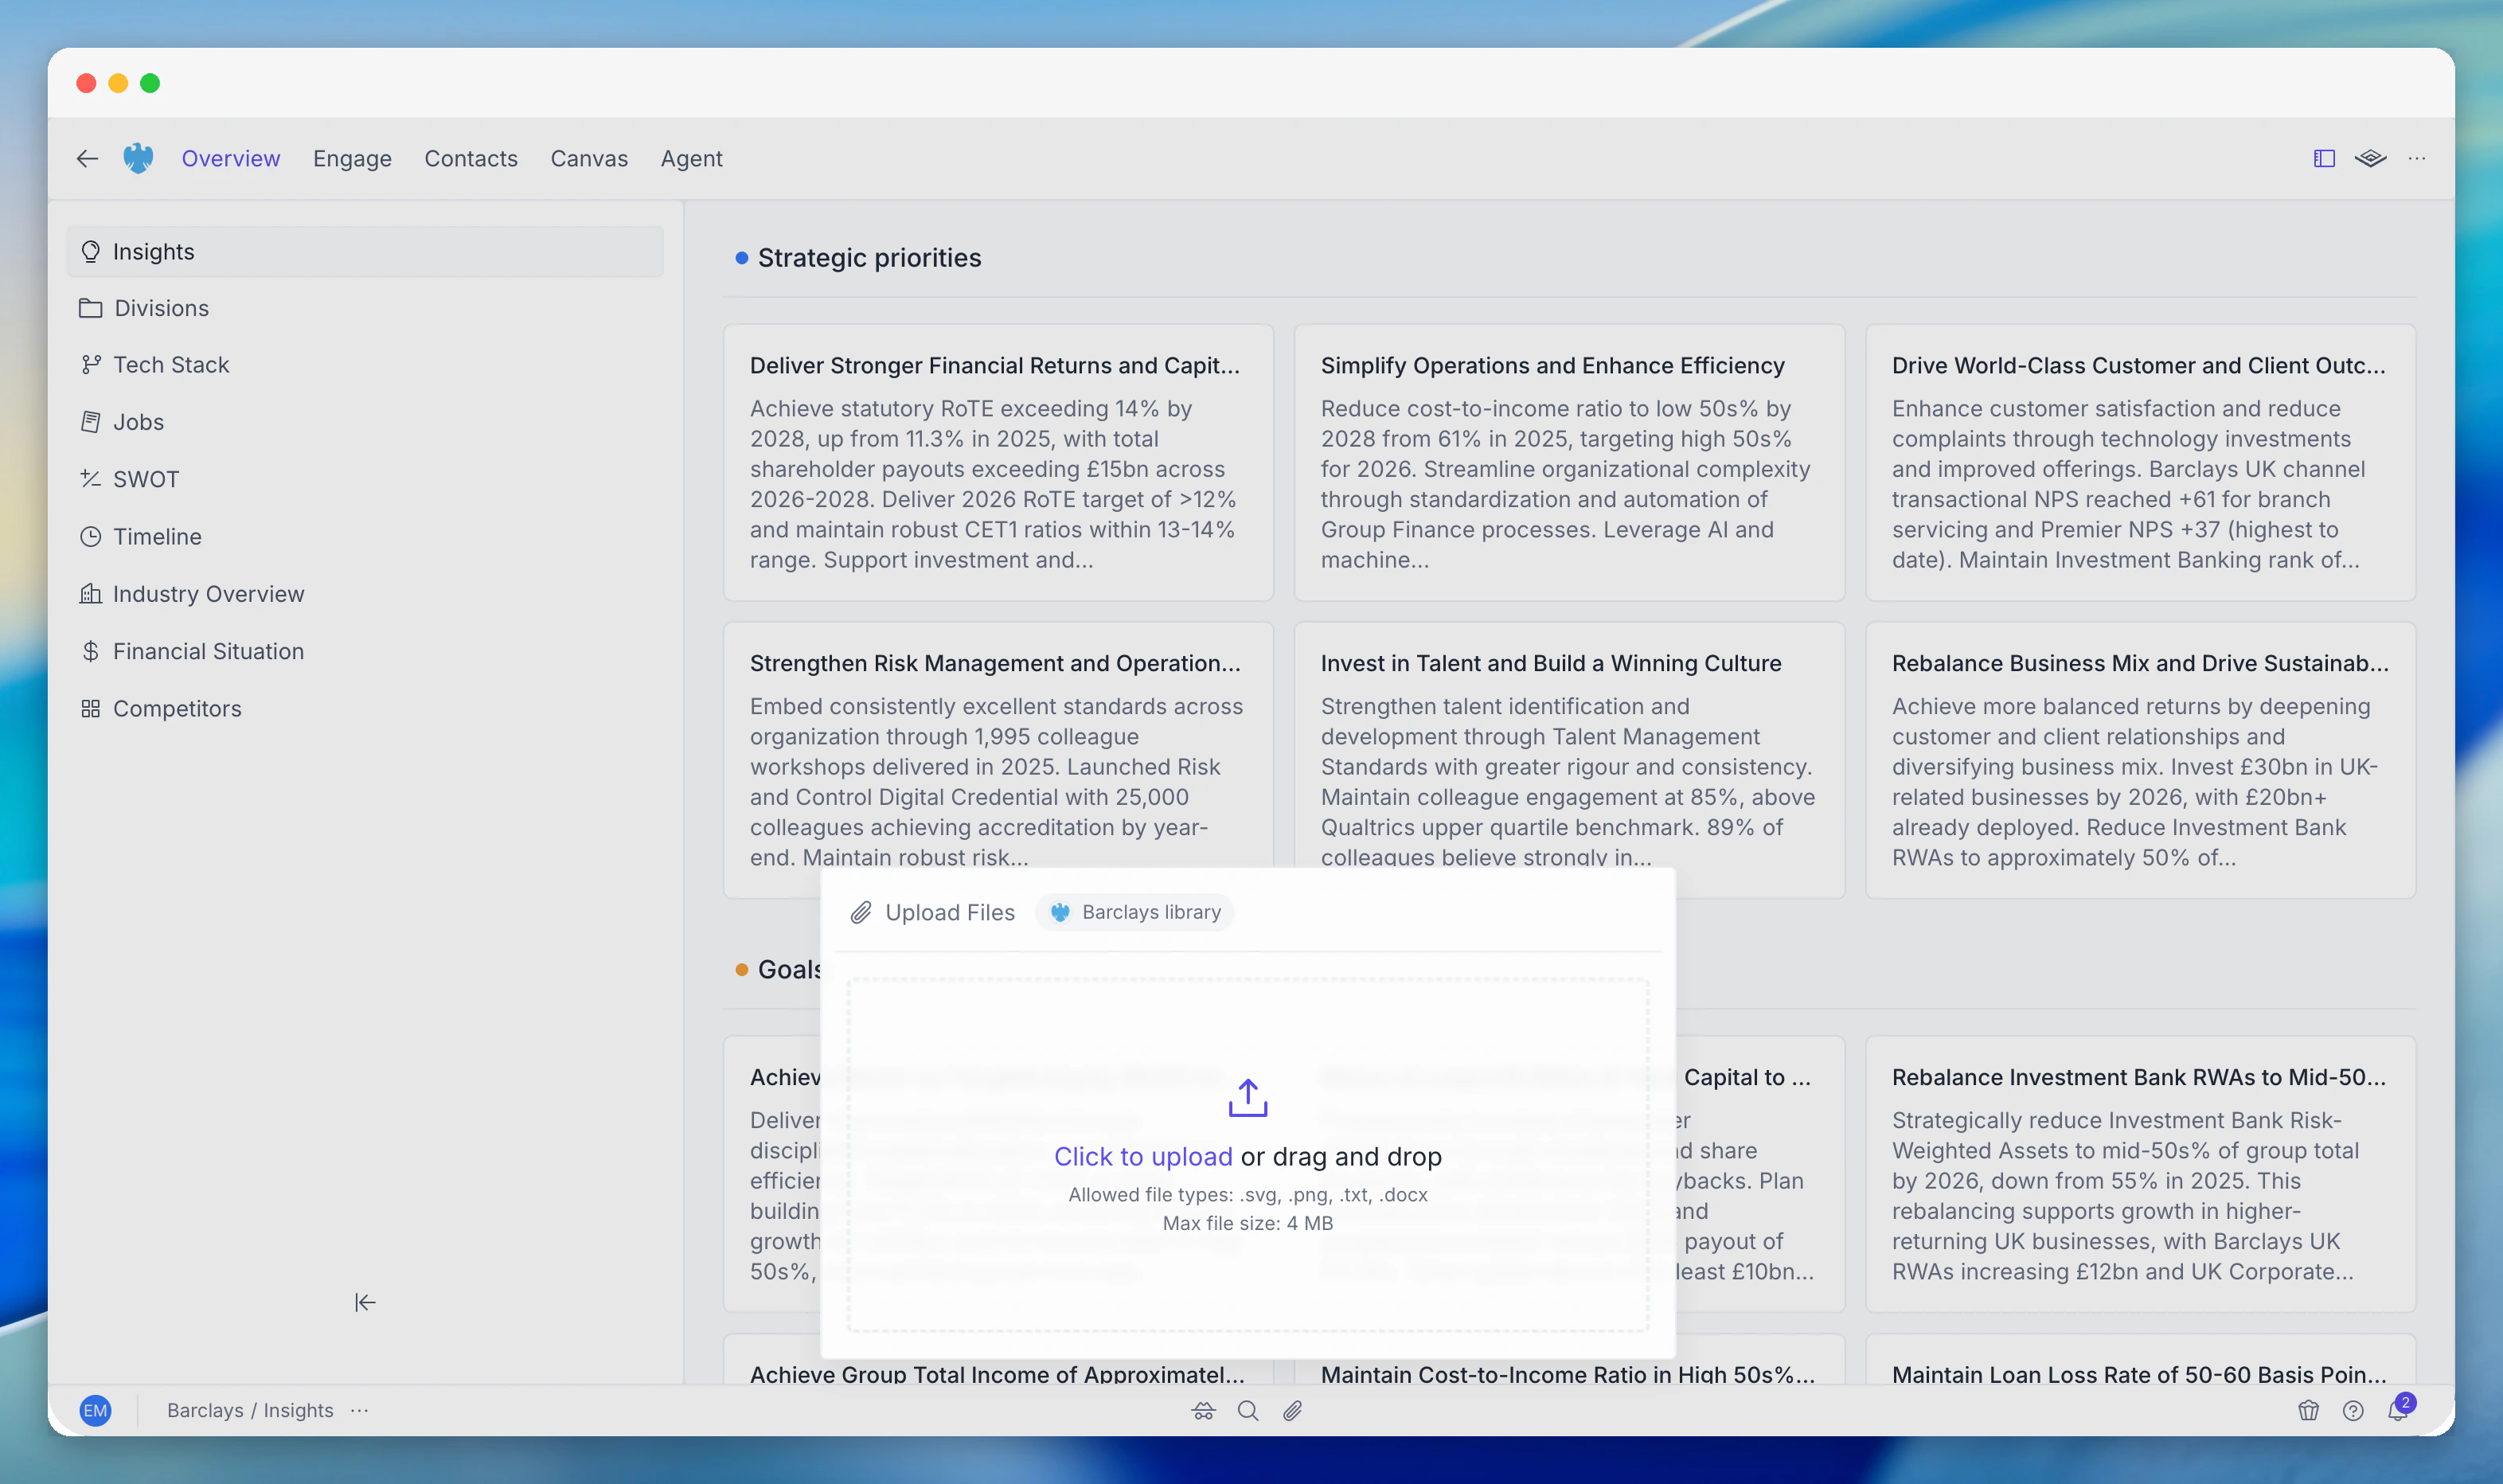Click the Barclays eagle logo in header
The width and height of the screenshot is (2503, 1484).
[138, 158]
